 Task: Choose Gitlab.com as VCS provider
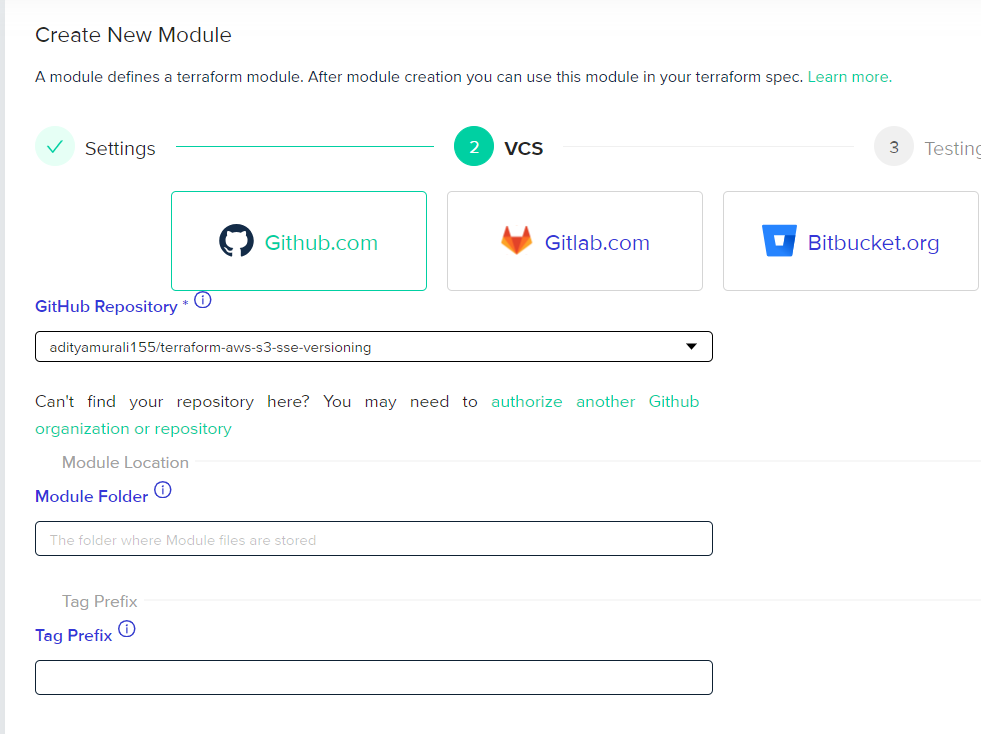click(575, 241)
